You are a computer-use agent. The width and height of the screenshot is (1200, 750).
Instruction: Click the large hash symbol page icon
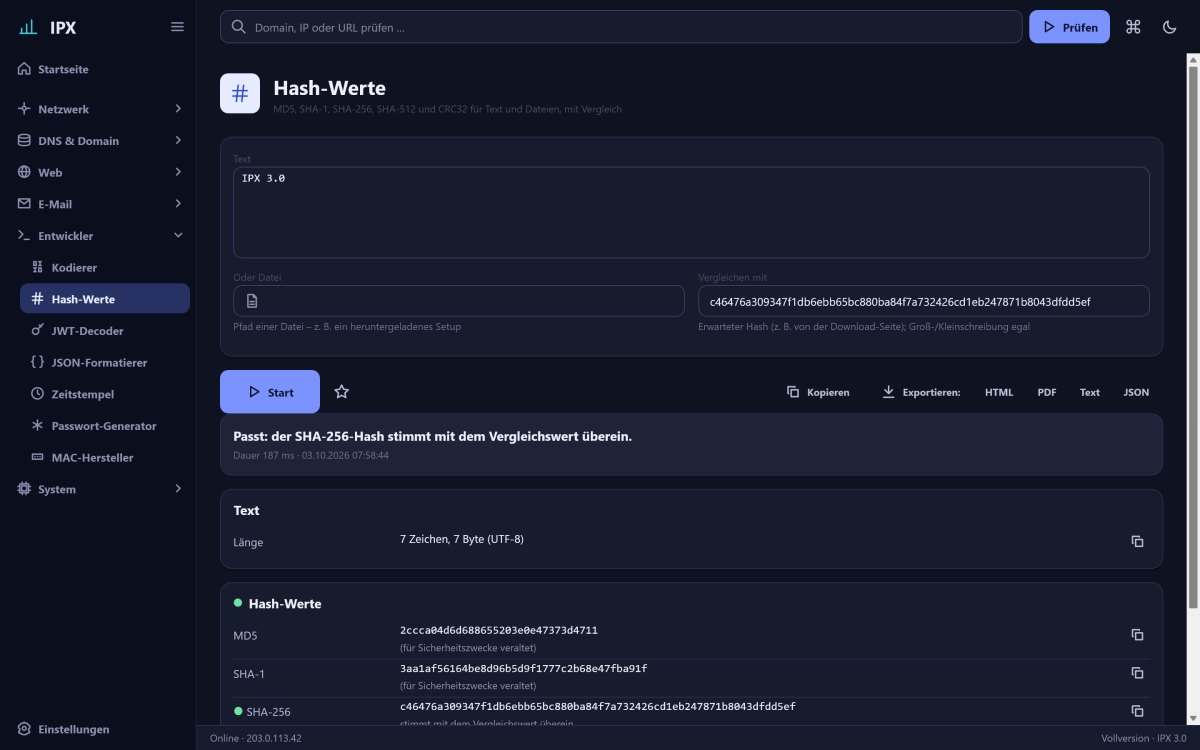[x=240, y=94]
